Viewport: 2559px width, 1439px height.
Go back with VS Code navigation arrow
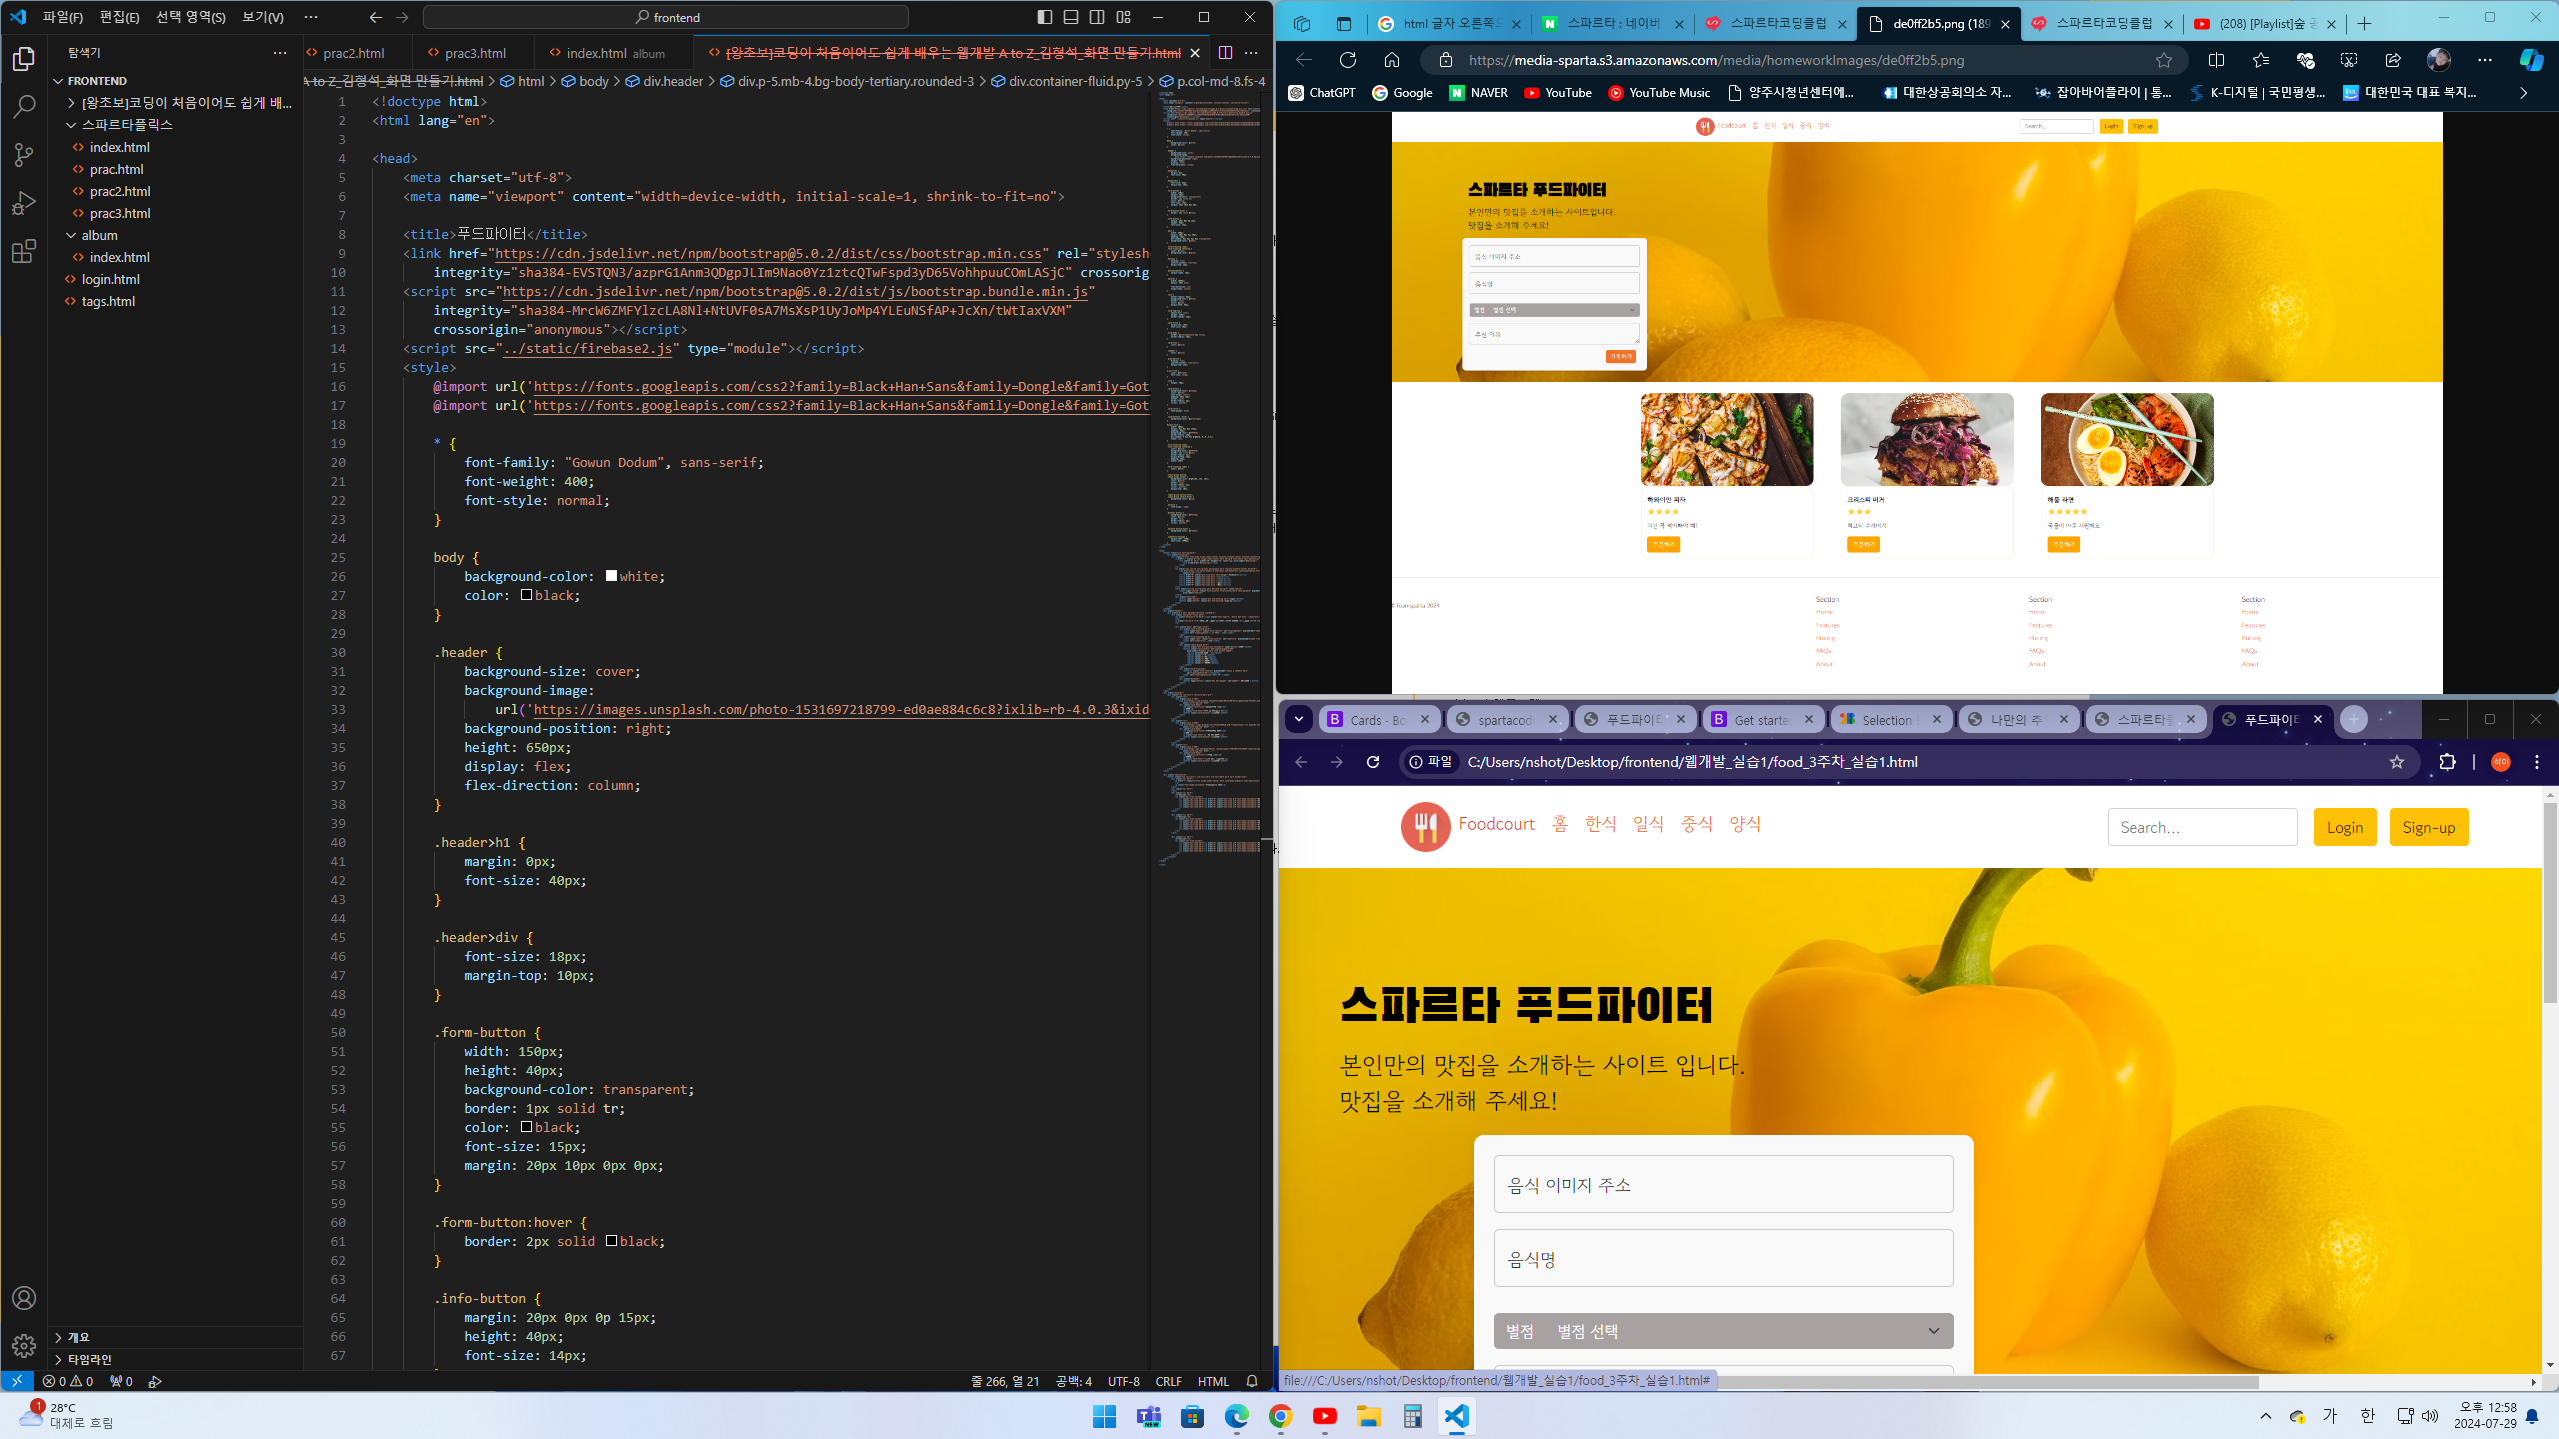[x=375, y=17]
